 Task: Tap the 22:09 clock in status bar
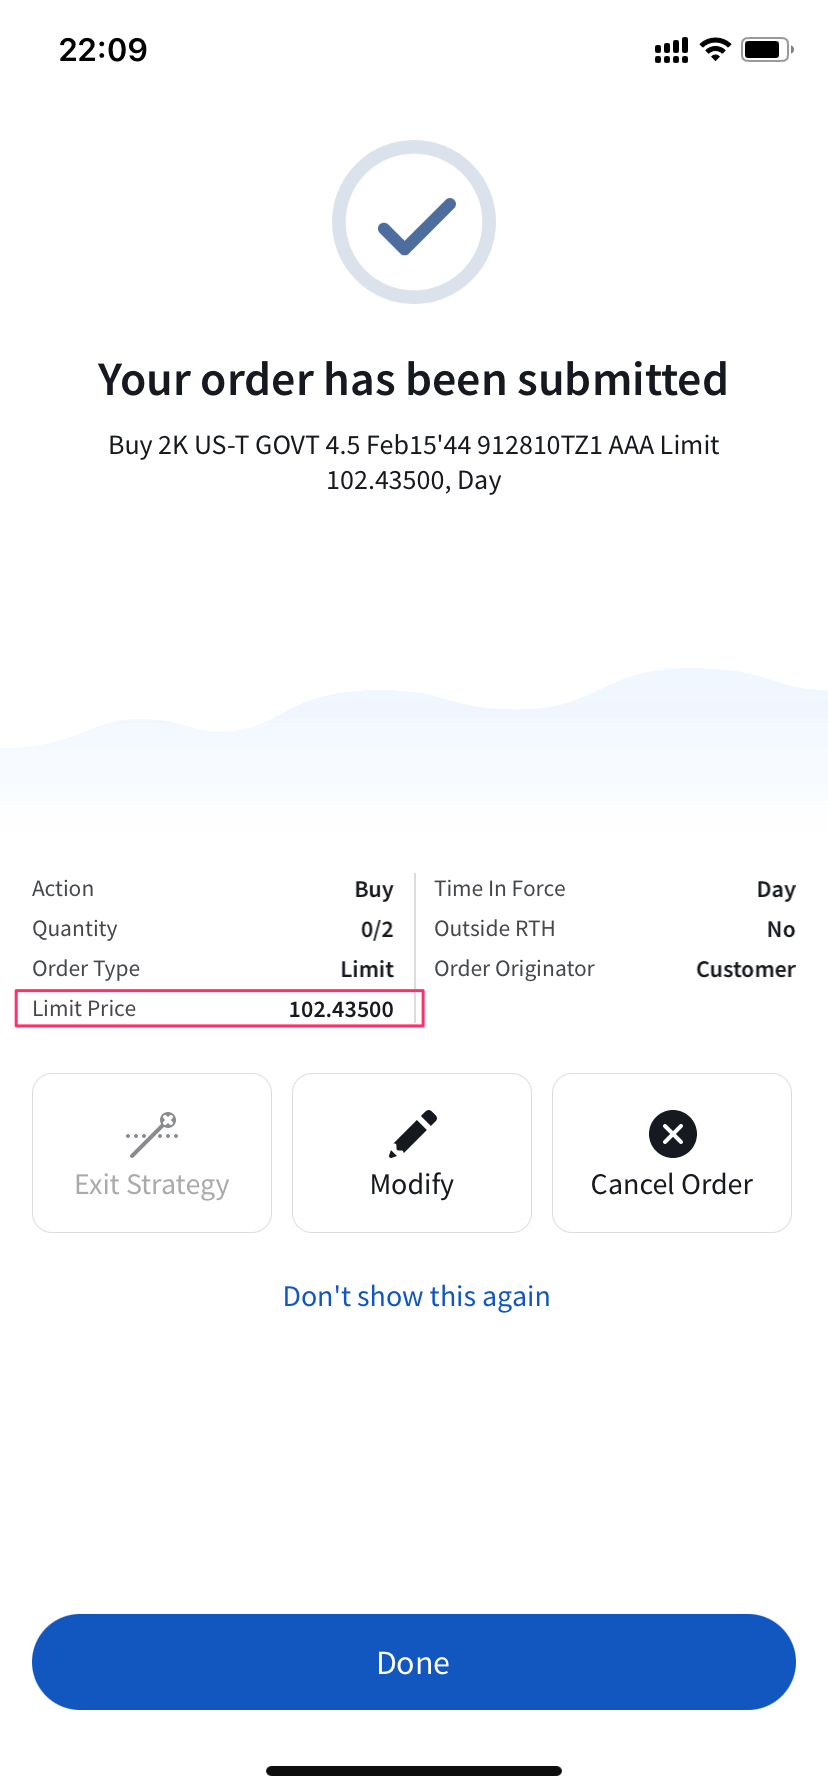coord(103,50)
